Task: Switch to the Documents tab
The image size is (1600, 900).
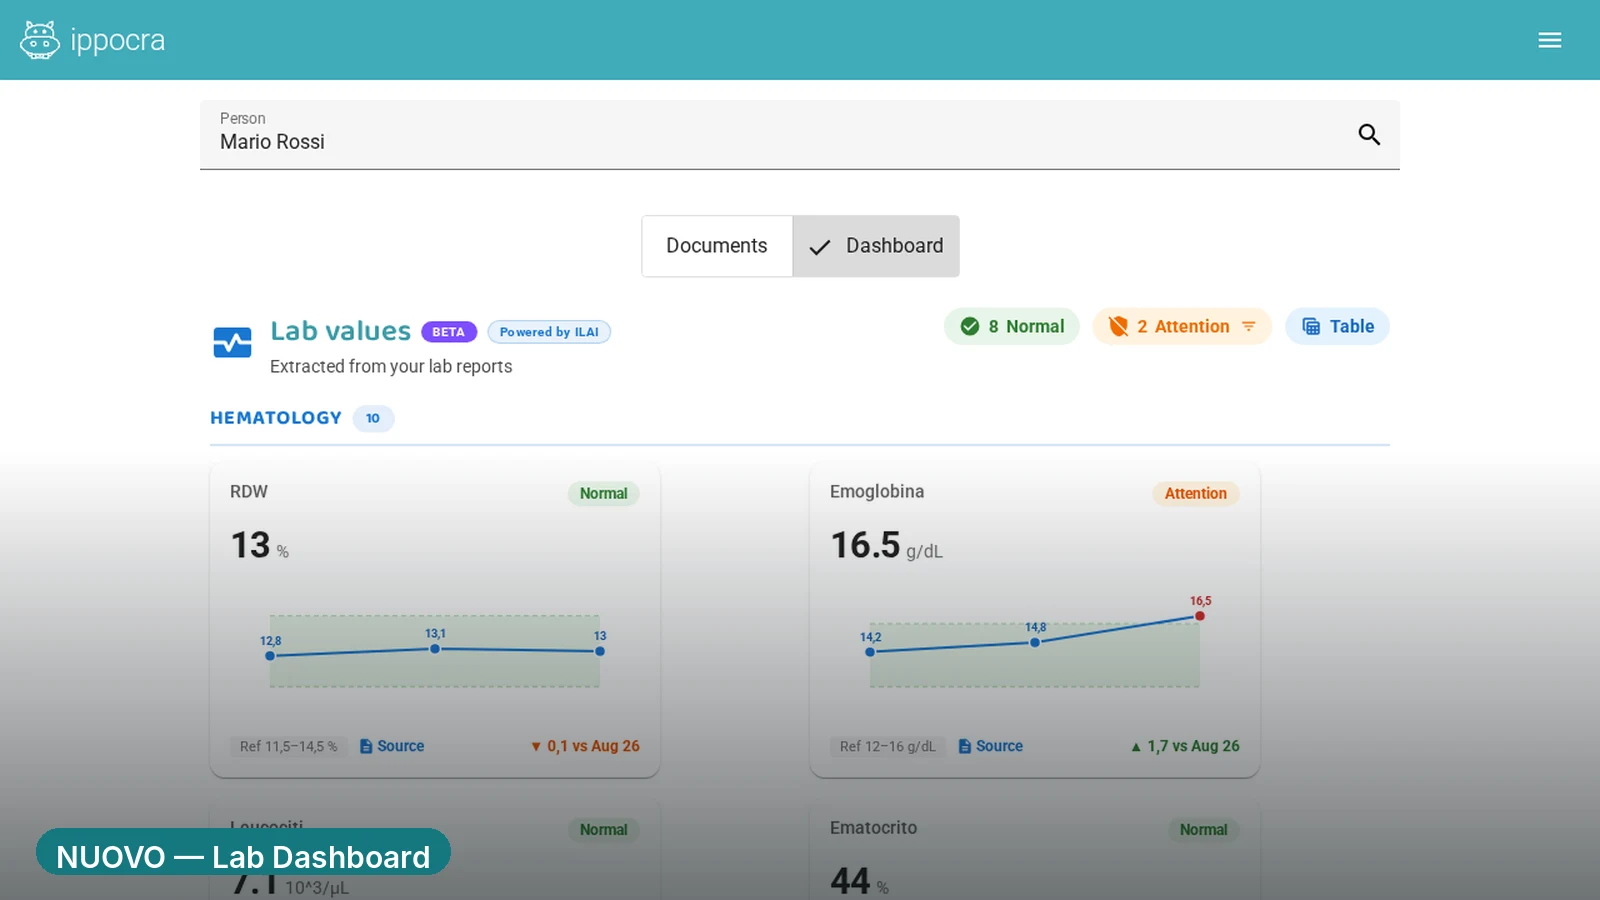Action: (717, 246)
